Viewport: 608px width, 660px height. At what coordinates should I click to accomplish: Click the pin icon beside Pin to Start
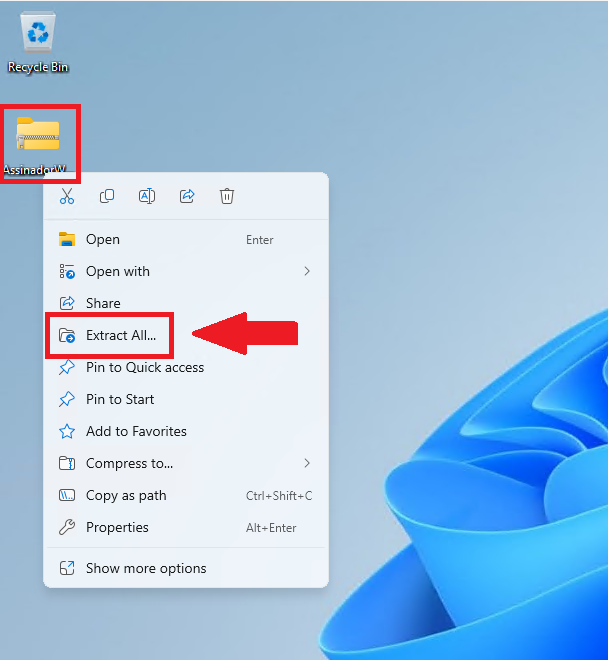(67, 399)
